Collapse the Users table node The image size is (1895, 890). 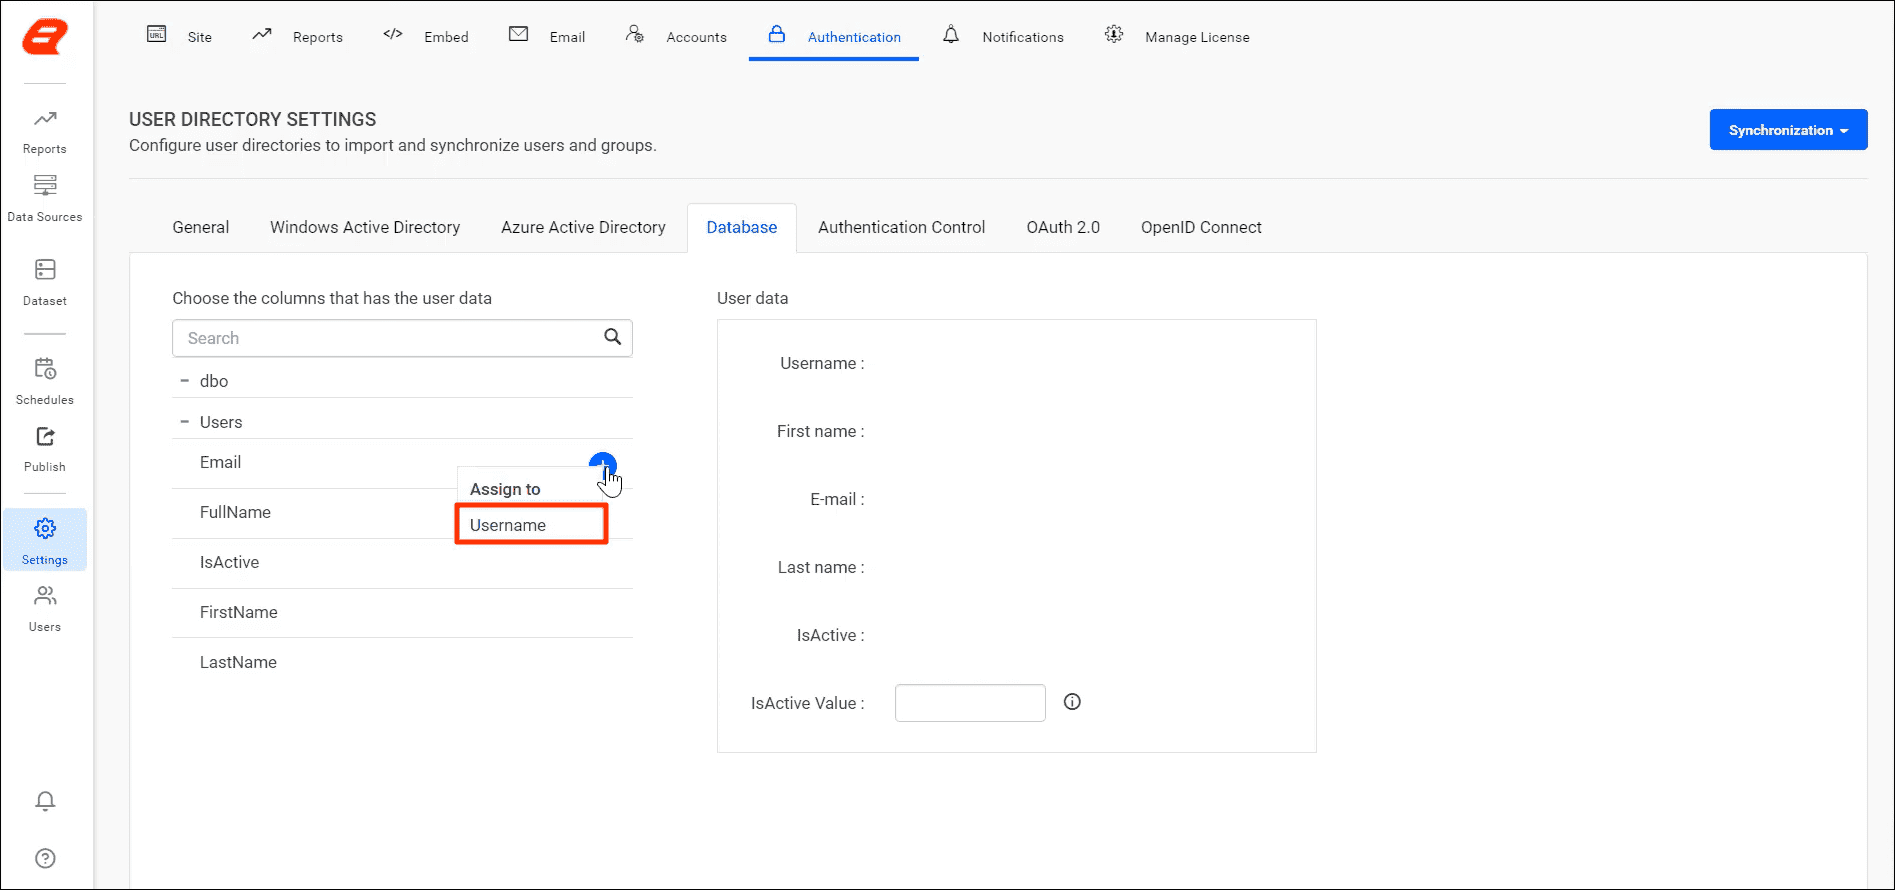click(x=184, y=422)
